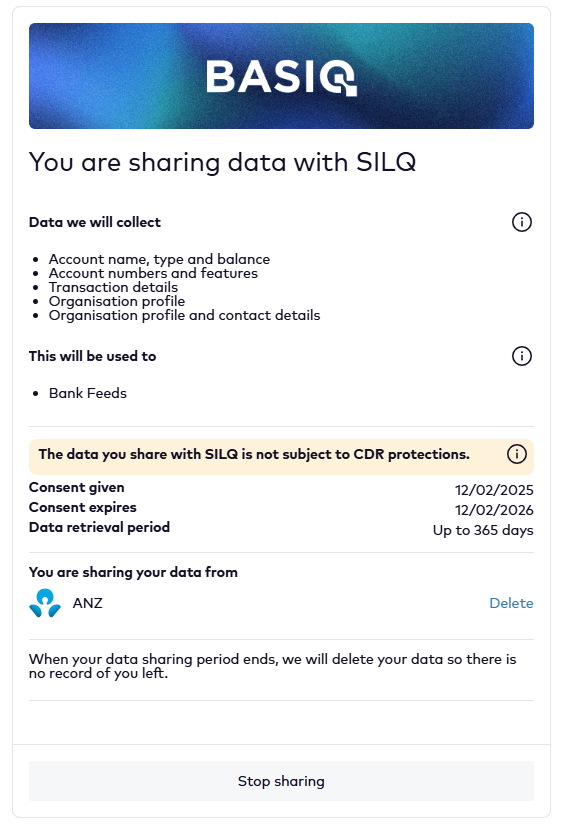Click info icon in CDR protections banner

coord(516,454)
